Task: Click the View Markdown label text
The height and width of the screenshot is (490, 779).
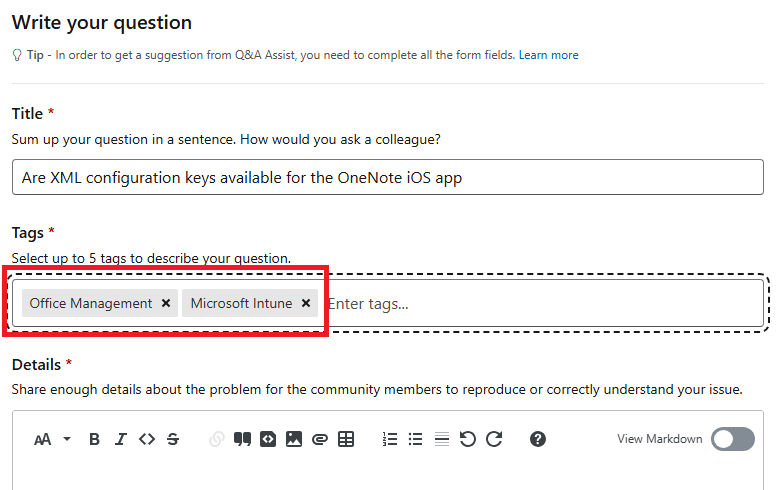Action: click(x=660, y=439)
